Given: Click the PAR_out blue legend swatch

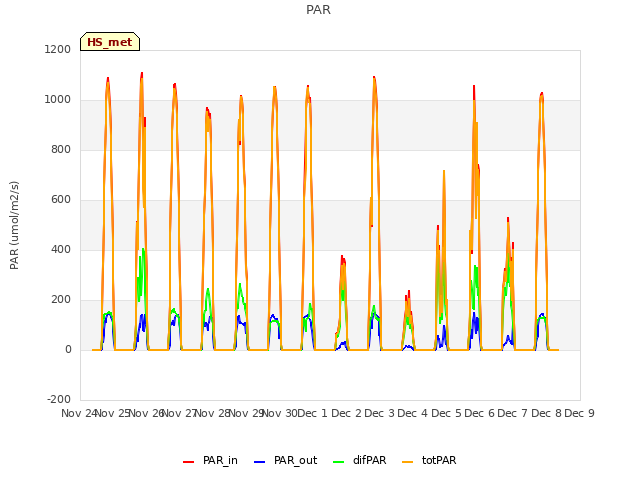Looking at the screenshot, I should 260,462.
